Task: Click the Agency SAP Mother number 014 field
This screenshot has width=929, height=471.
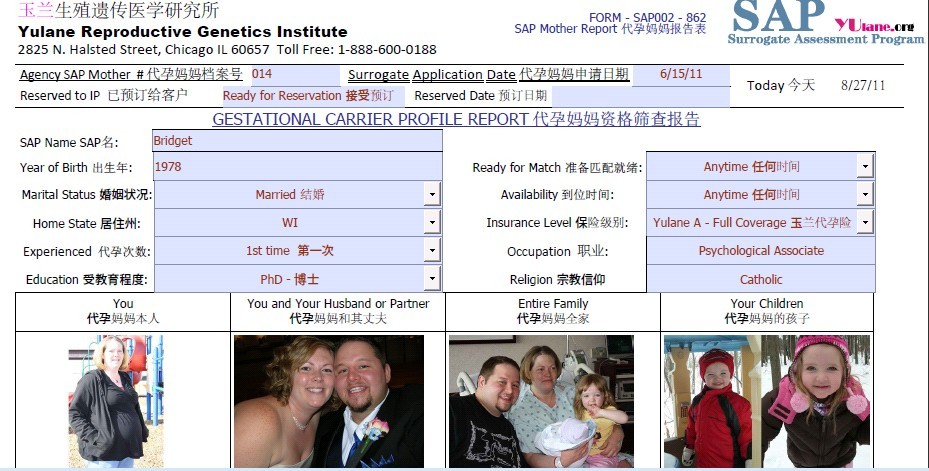Action: [295, 75]
